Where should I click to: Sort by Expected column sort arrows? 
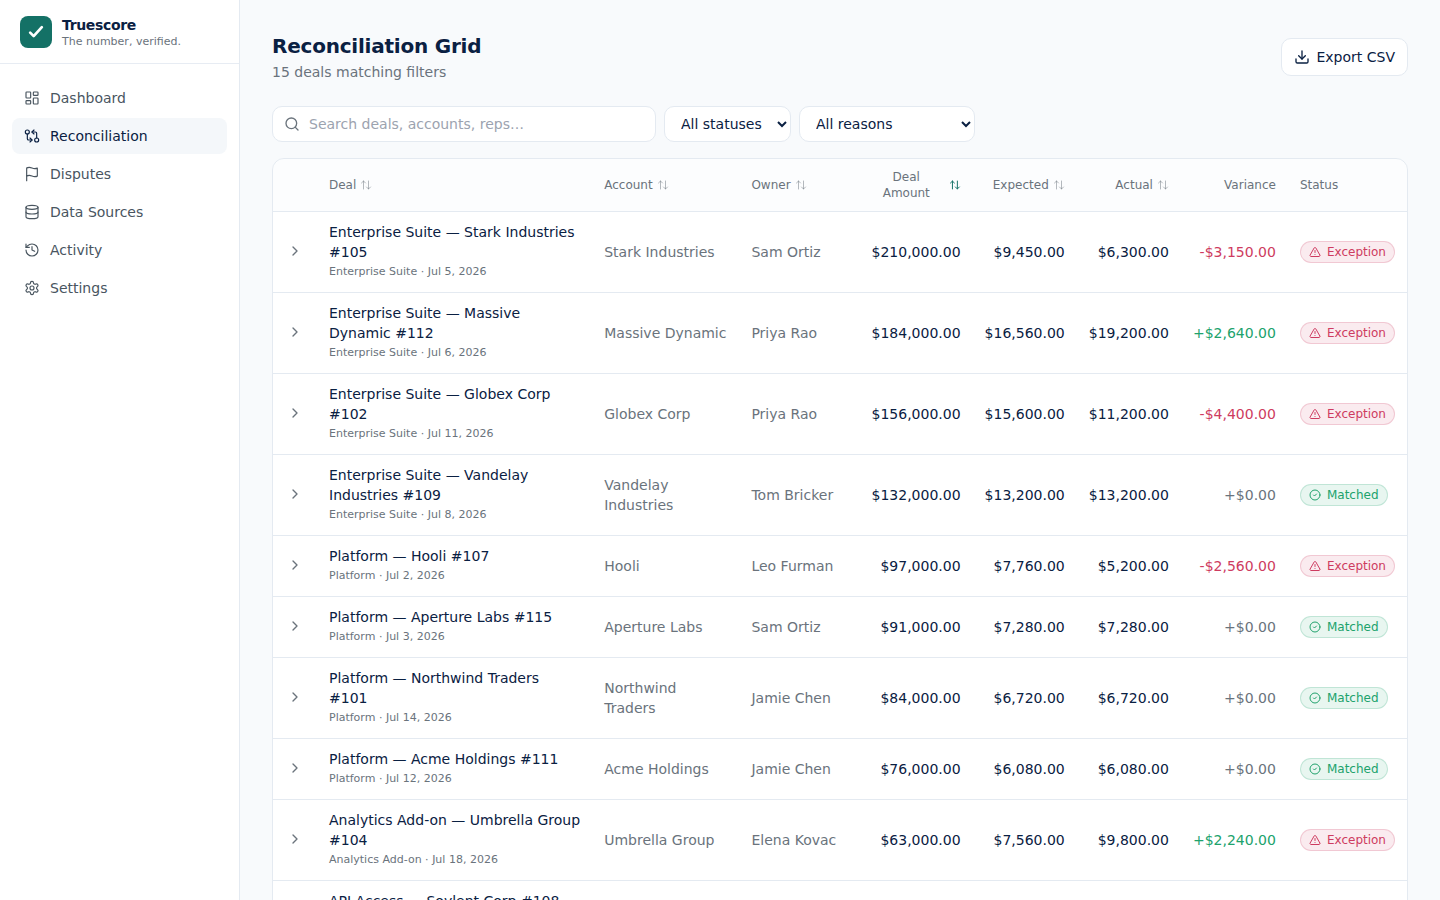[x=1059, y=185]
